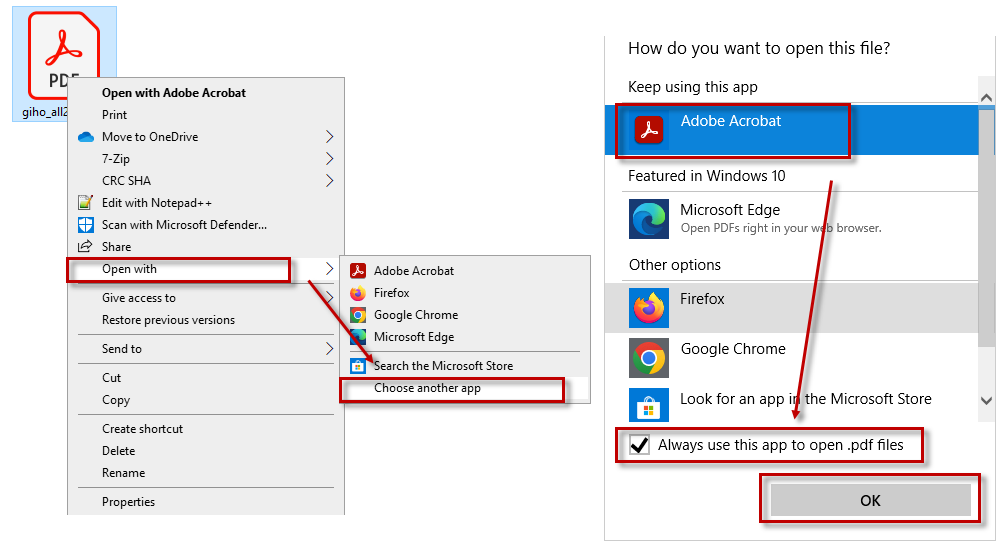Choose Rename from the context menu

click(206, 473)
